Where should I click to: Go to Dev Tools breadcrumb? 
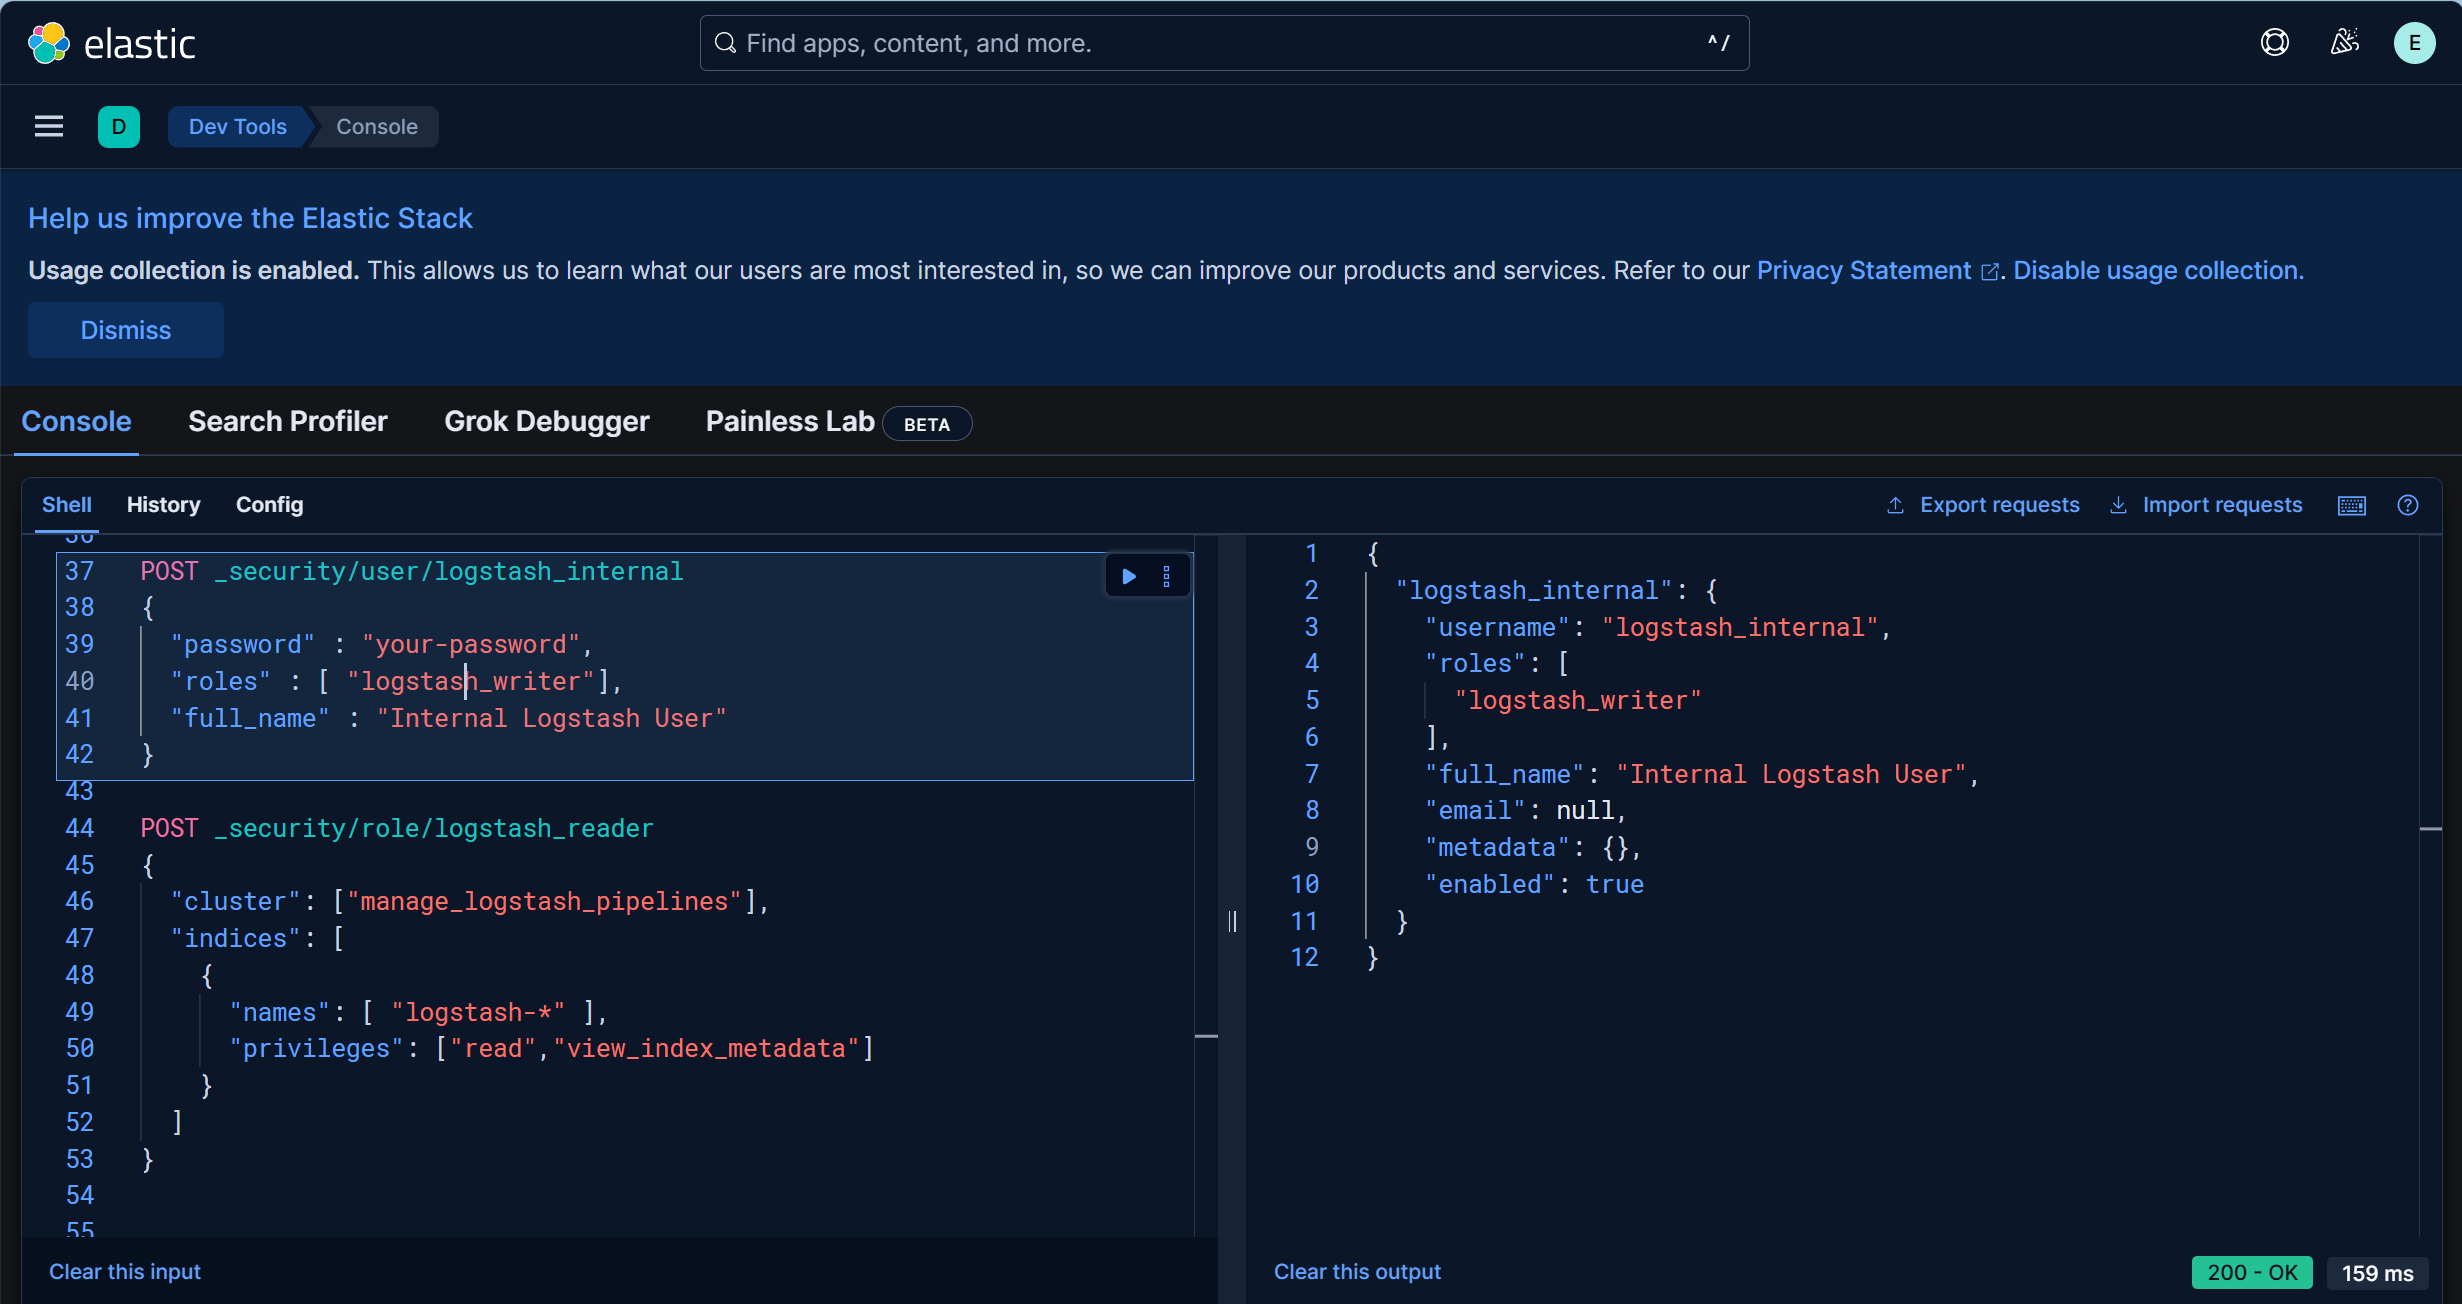pyautogui.click(x=237, y=127)
